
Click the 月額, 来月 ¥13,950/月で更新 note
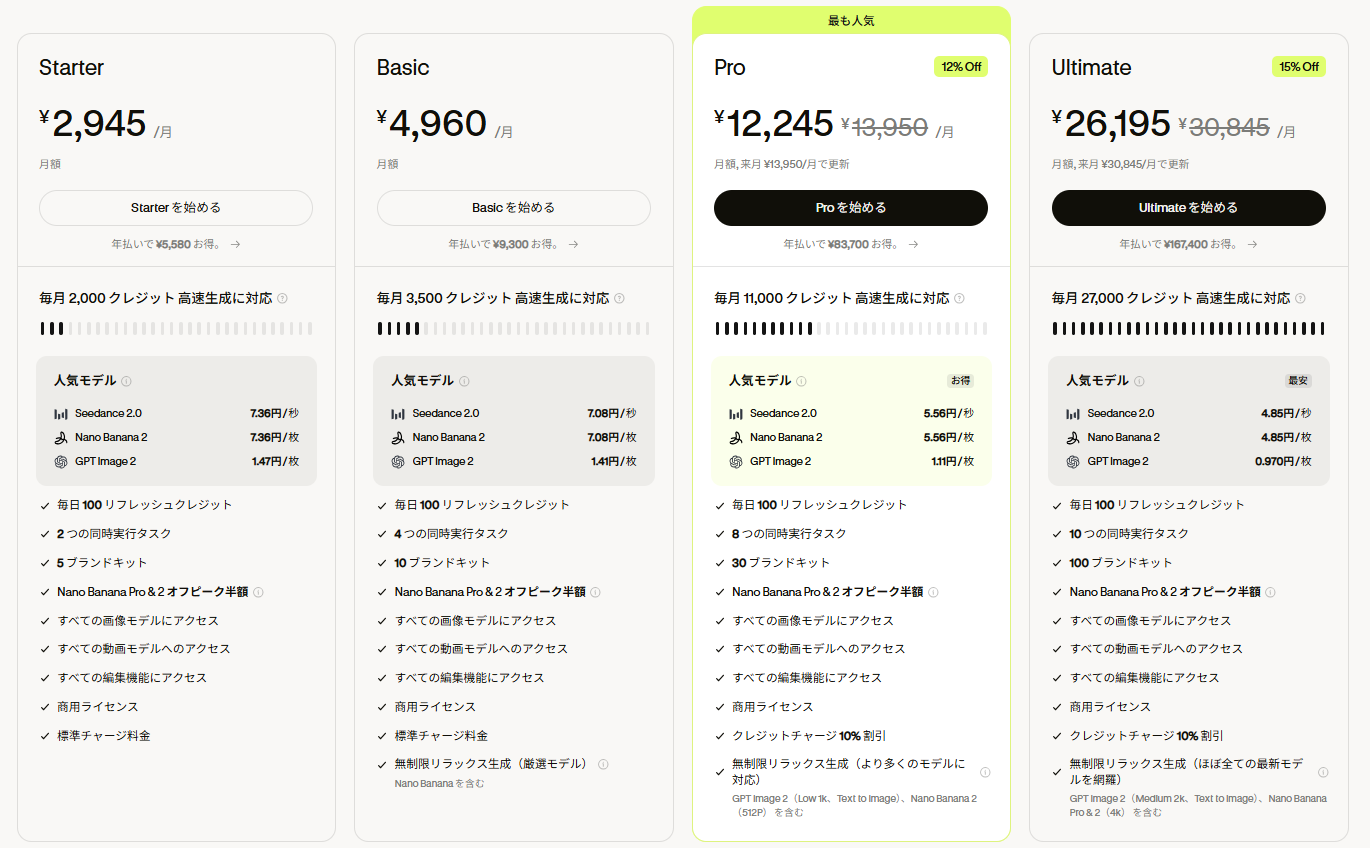point(782,164)
